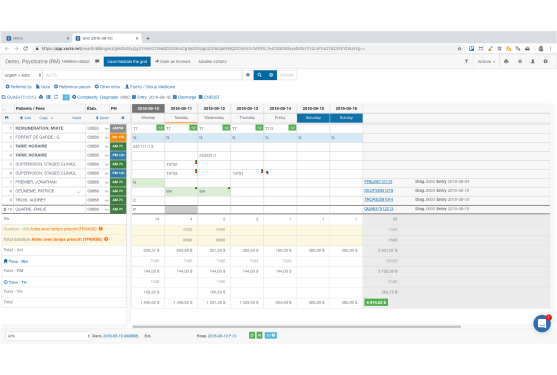Bookmark the page with the star icon

pyautogui.click(x=460, y=49)
